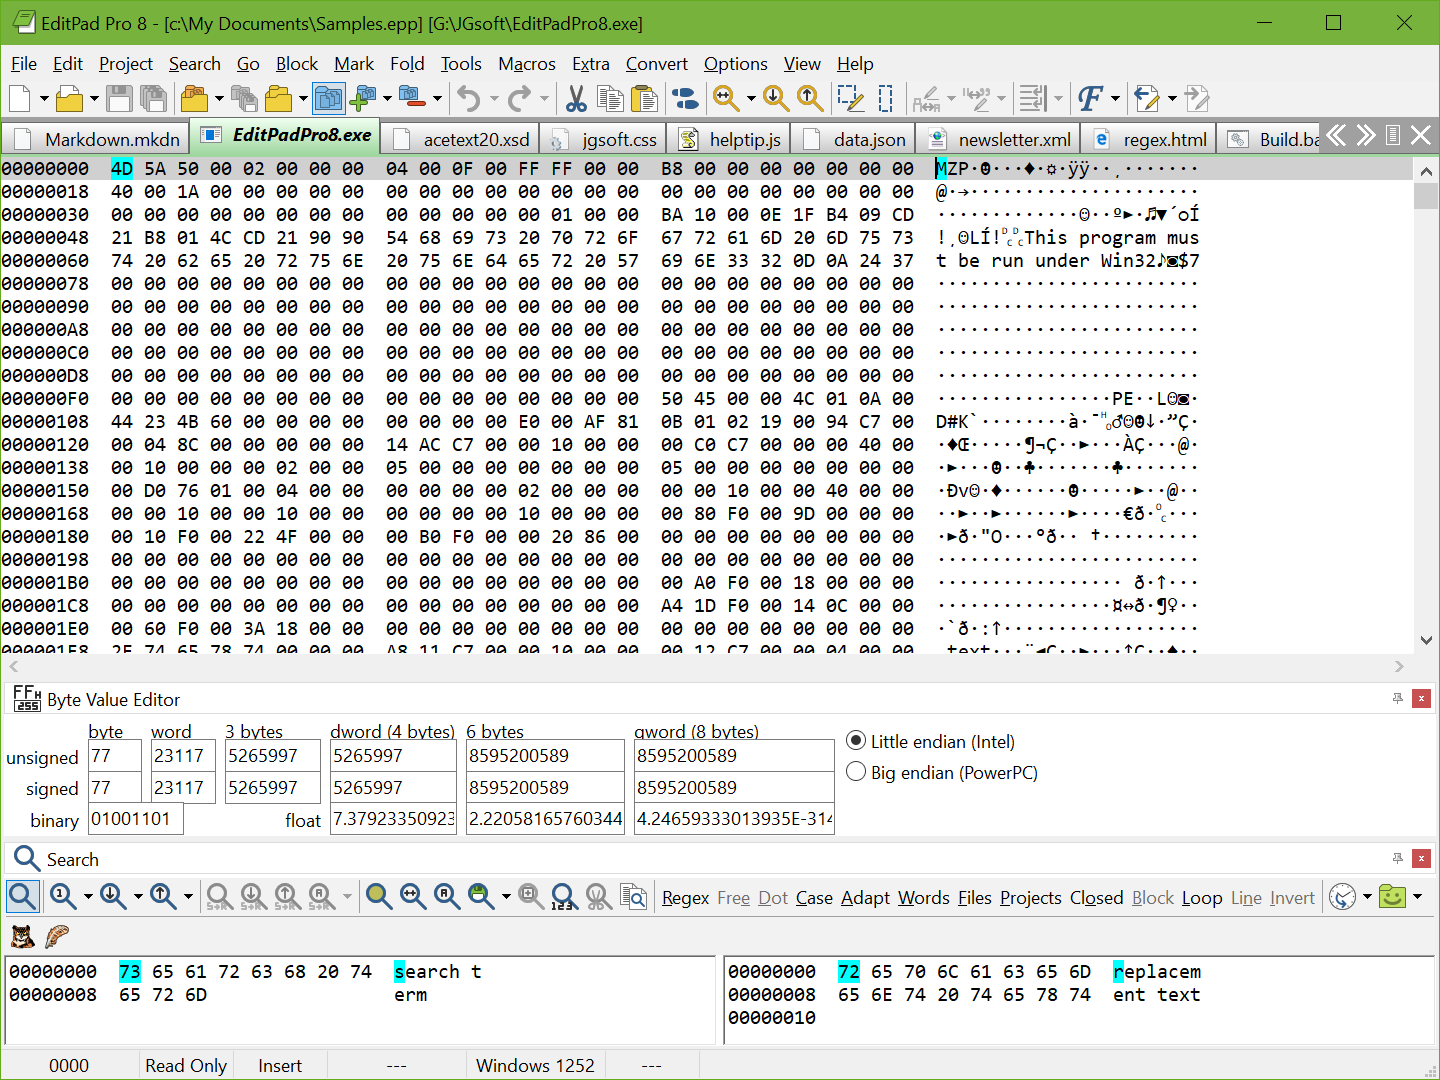Click the Find in Files document magnifier icon

tap(633, 896)
